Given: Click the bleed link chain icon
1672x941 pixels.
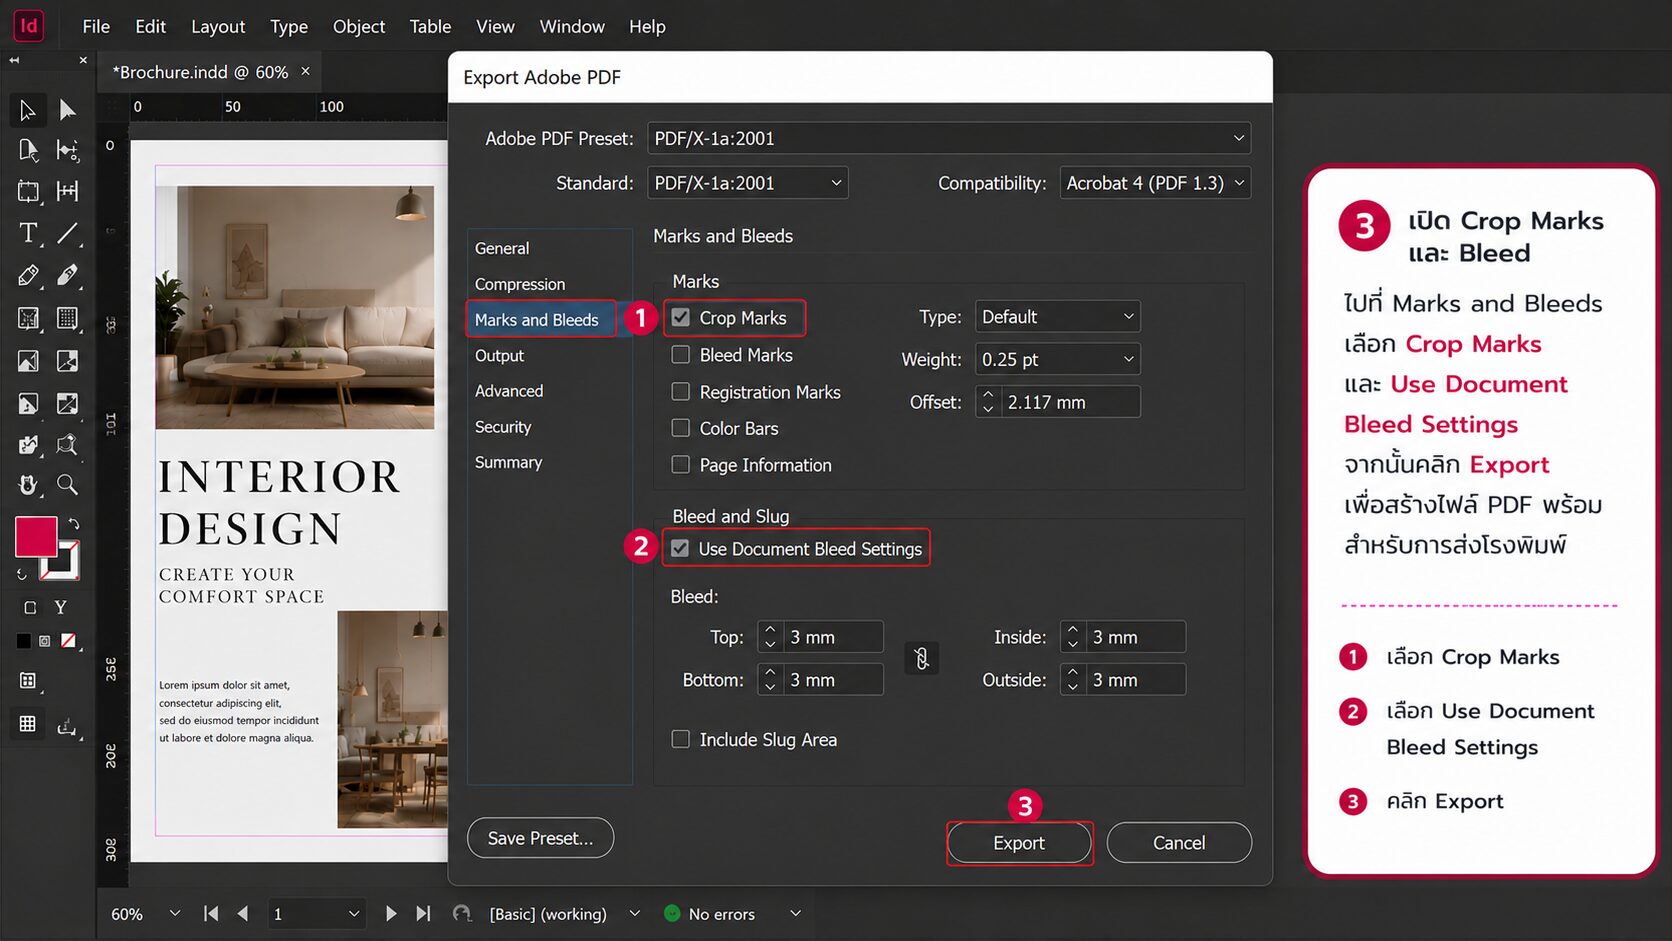Looking at the screenshot, I should pos(921,658).
